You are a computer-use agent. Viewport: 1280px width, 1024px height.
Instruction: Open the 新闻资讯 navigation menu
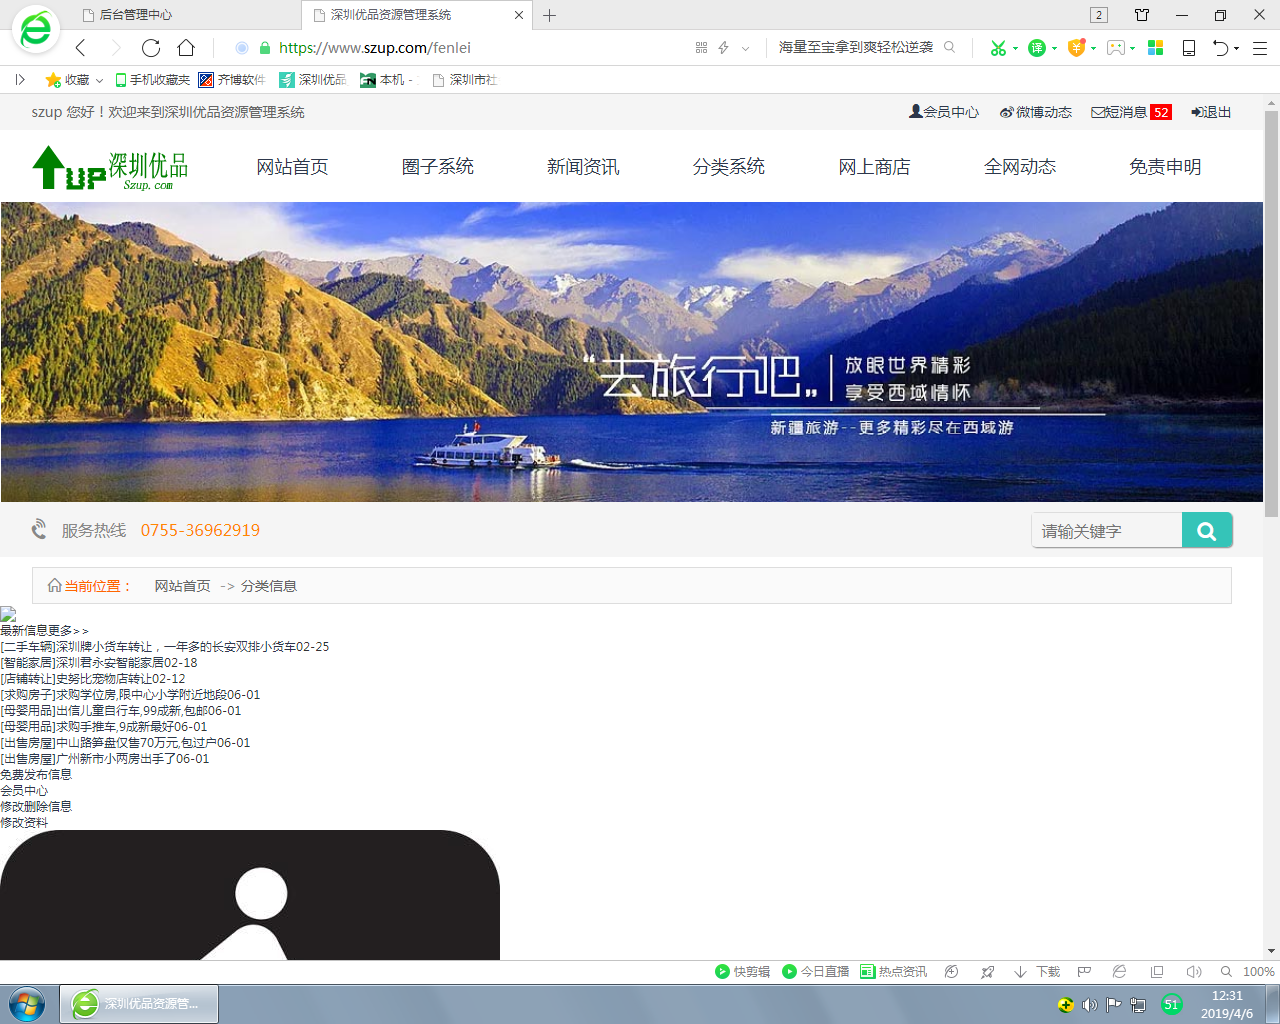click(x=583, y=167)
